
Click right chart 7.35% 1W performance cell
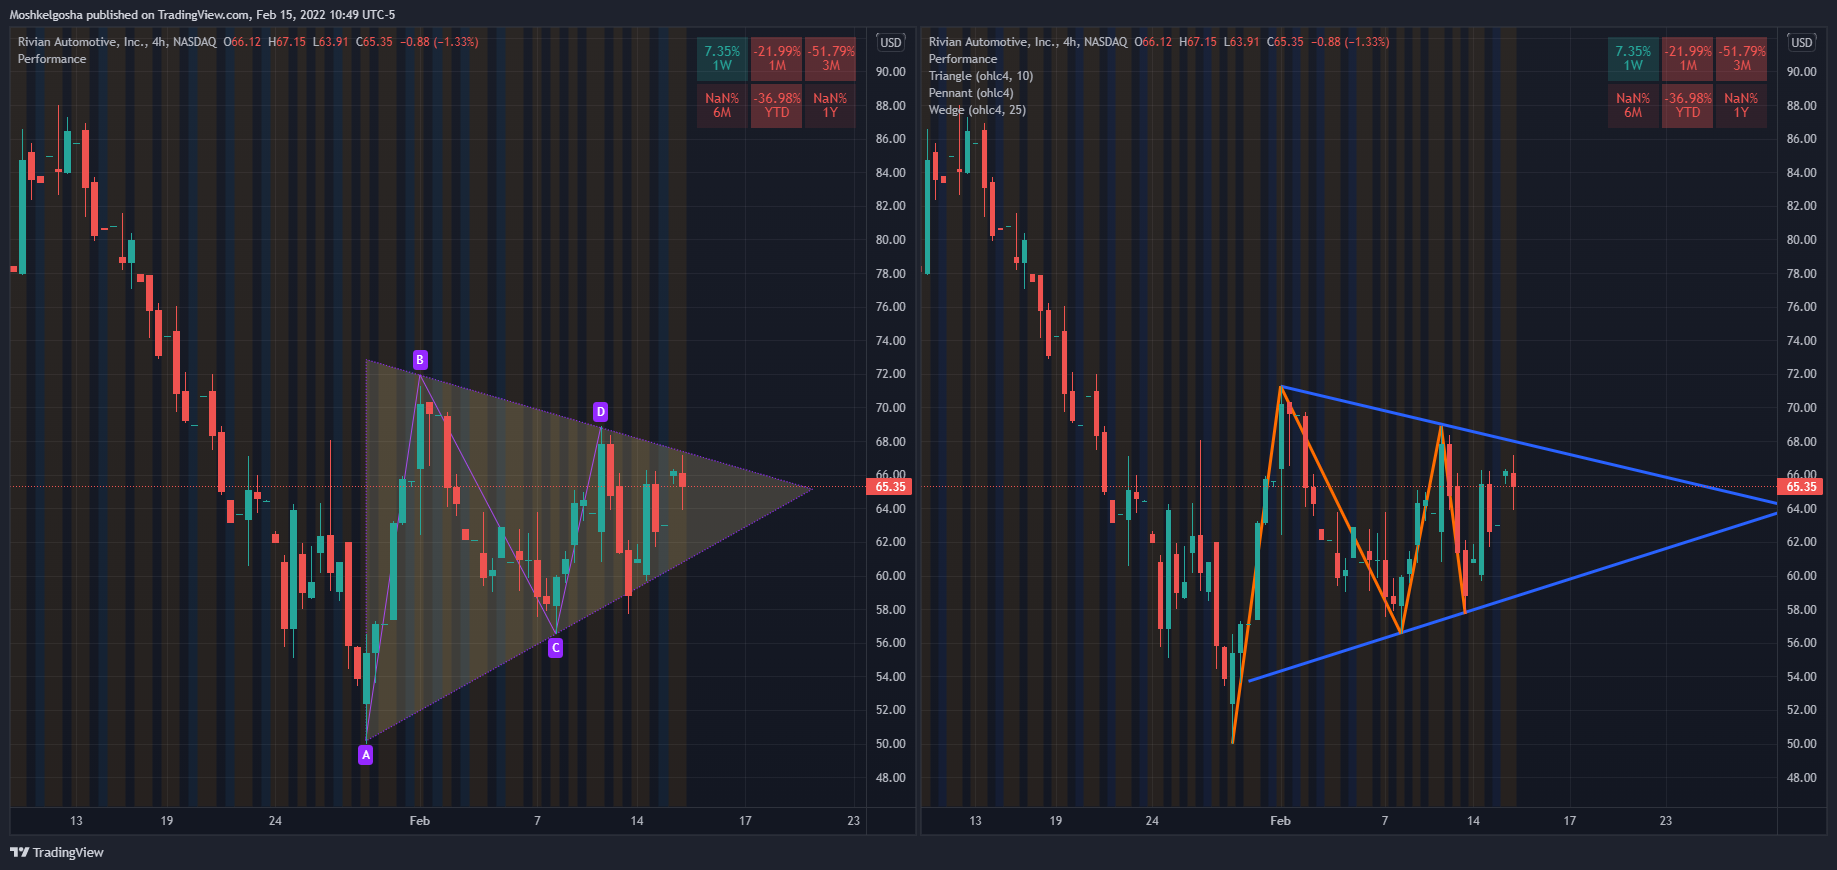tap(1633, 59)
